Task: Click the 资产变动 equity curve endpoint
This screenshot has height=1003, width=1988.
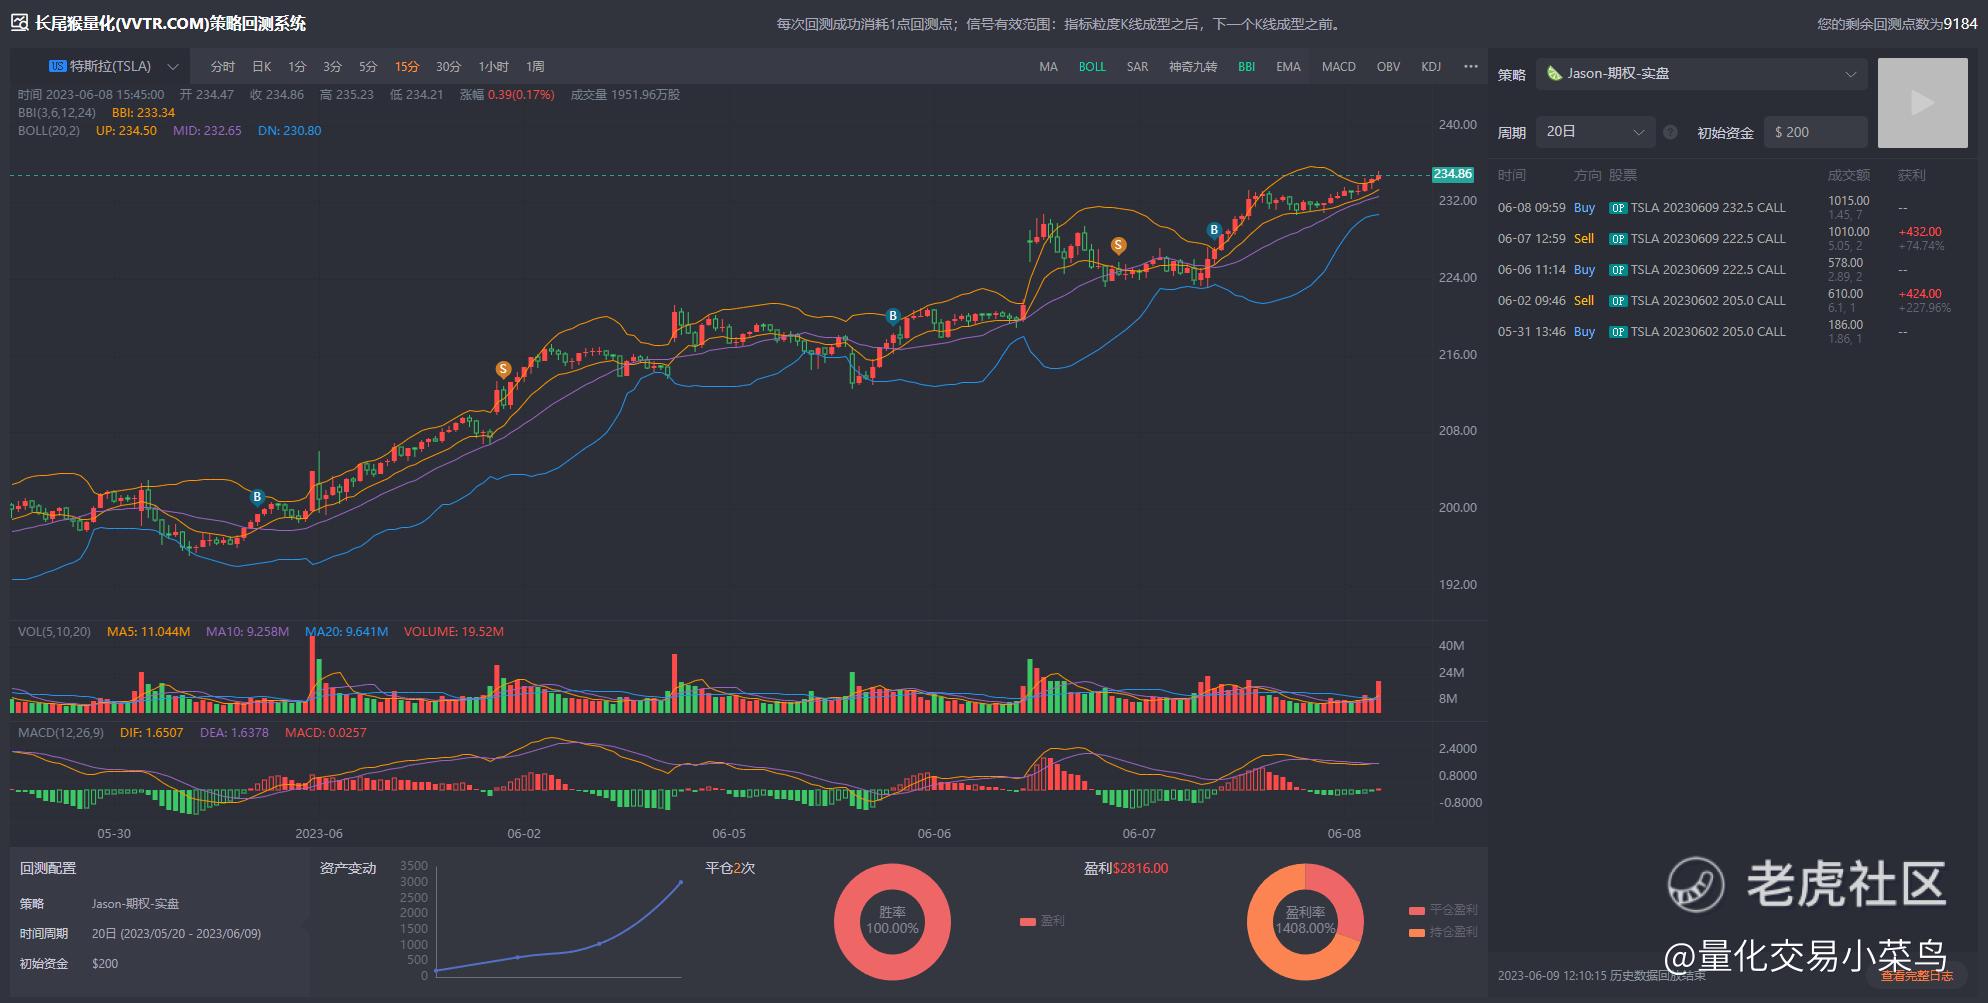Action: click(681, 882)
